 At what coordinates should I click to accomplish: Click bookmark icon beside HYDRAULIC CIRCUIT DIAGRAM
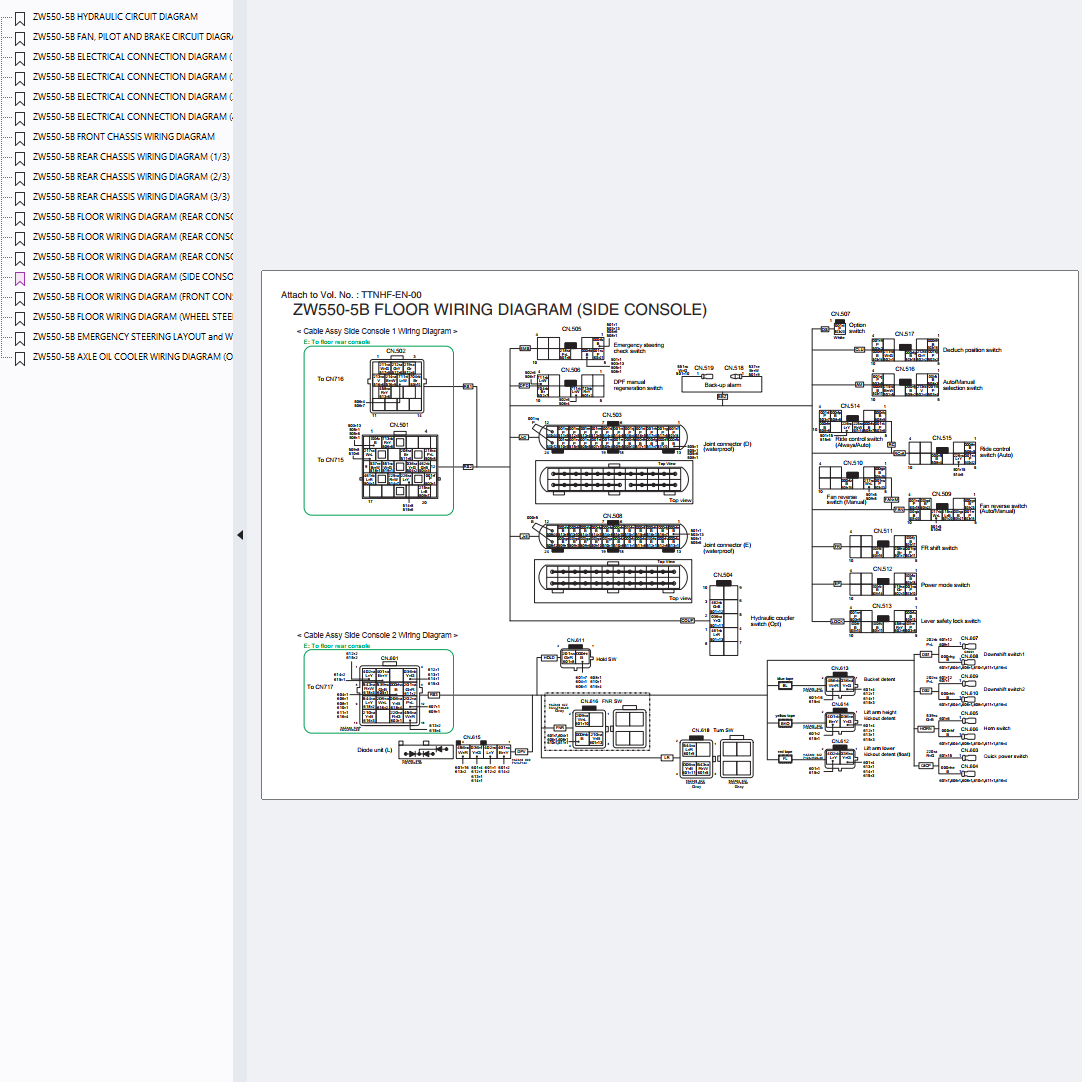[x=20, y=19]
